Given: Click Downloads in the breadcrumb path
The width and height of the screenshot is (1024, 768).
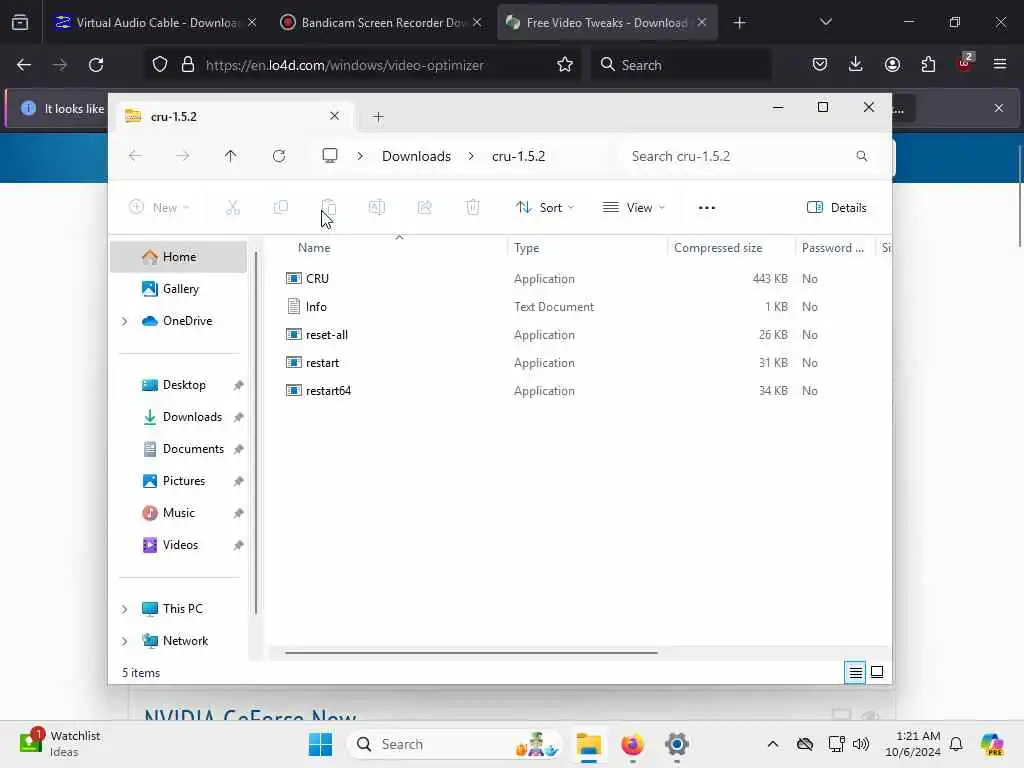Looking at the screenshot, I should point(416,156).
